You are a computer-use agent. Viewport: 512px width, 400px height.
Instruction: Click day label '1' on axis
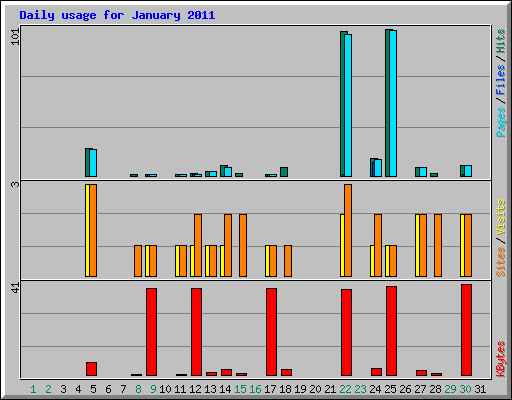point(33,389)
